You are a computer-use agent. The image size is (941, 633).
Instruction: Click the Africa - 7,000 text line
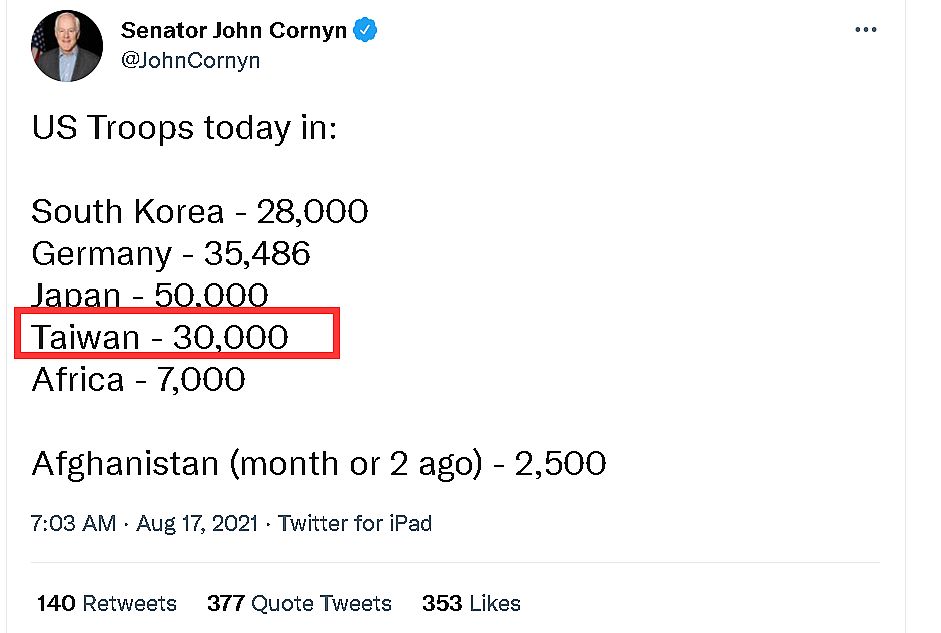coord(138,379)
